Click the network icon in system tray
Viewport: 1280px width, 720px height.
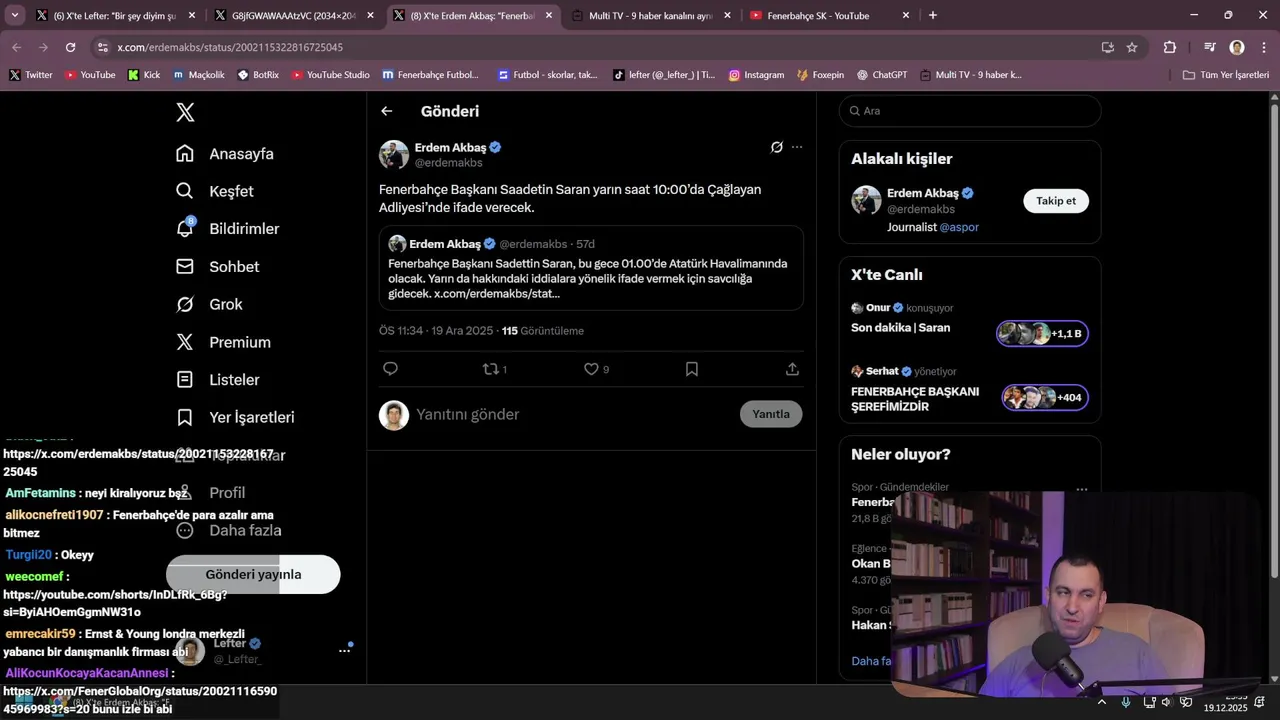click(x=1149, y=702)
